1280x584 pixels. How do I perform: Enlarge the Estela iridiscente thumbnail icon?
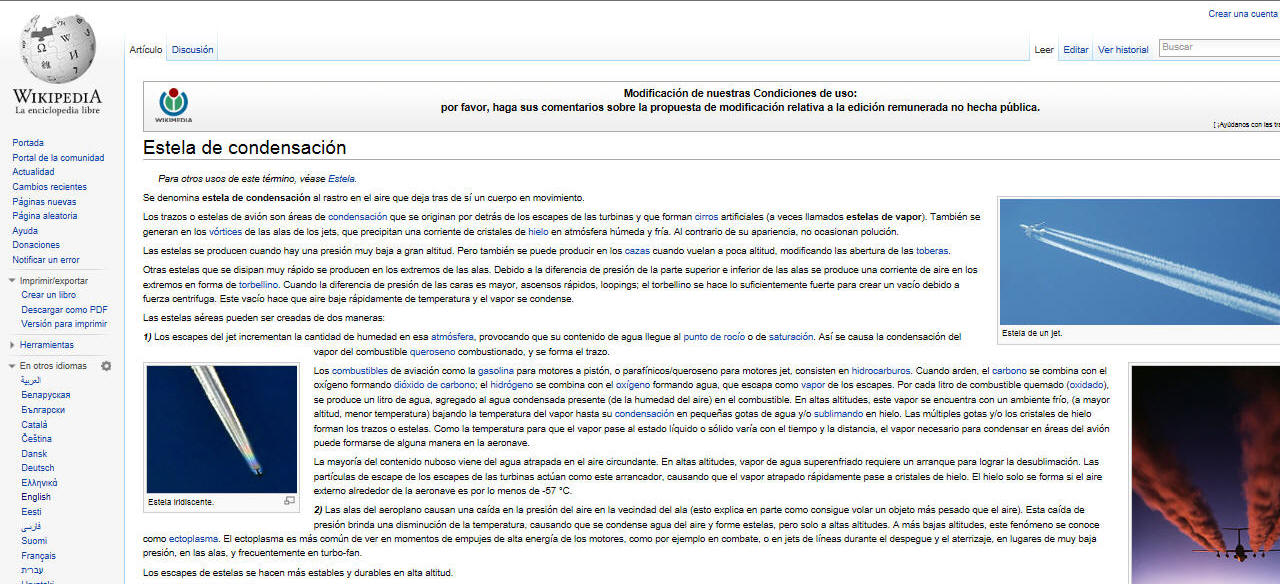[290, 500]
